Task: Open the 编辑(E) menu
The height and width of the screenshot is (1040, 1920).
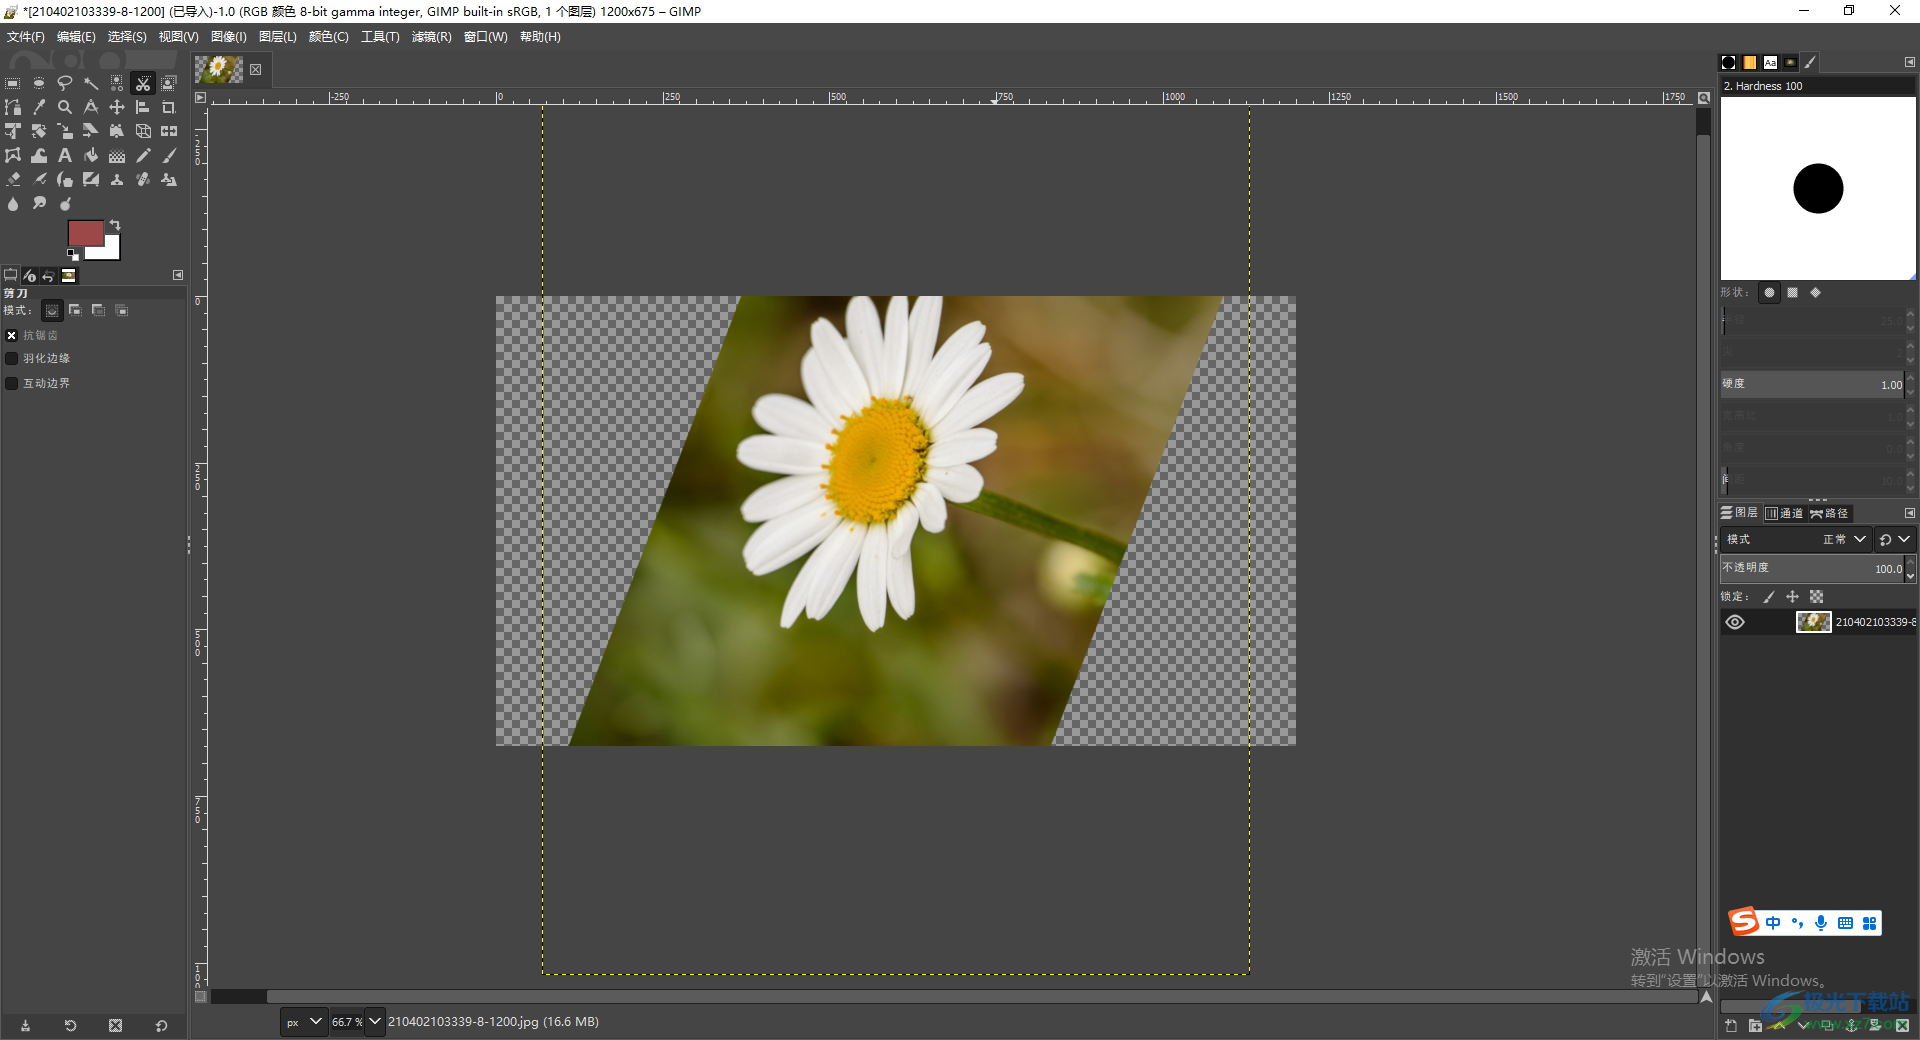Action: click(76, 37)
